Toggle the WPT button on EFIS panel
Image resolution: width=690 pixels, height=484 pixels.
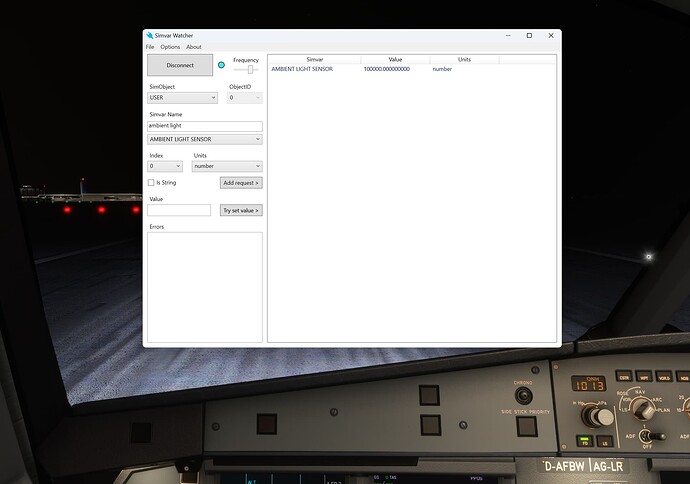(x=644, y=377)
